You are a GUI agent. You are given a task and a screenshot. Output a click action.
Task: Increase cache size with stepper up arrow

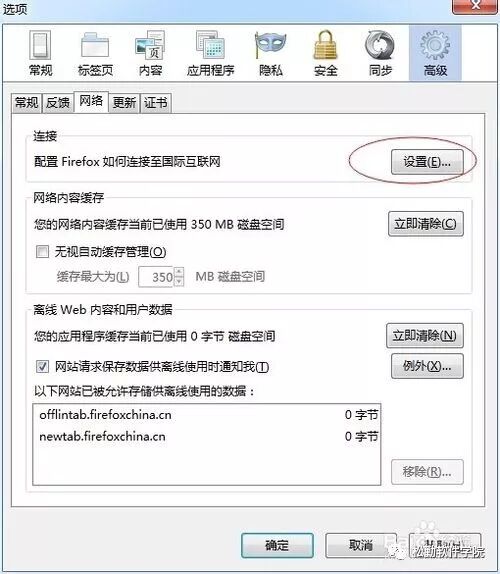(179, 272)
